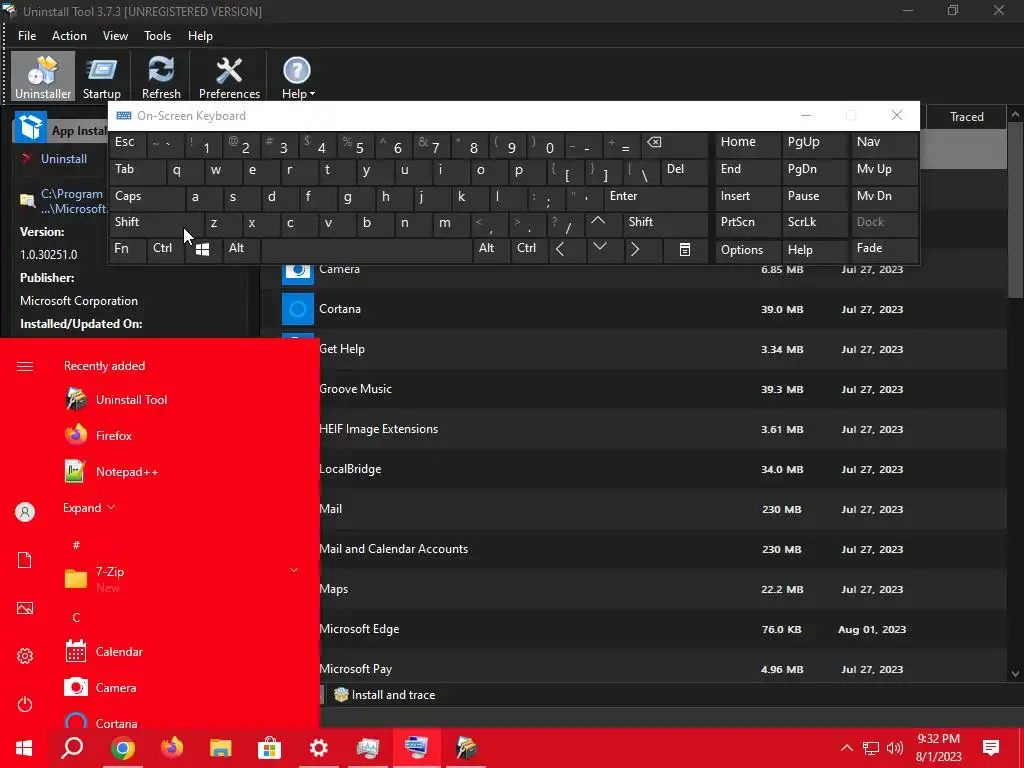Click the spacebar on On-Screen Keyboard

[x=366, y=249]
